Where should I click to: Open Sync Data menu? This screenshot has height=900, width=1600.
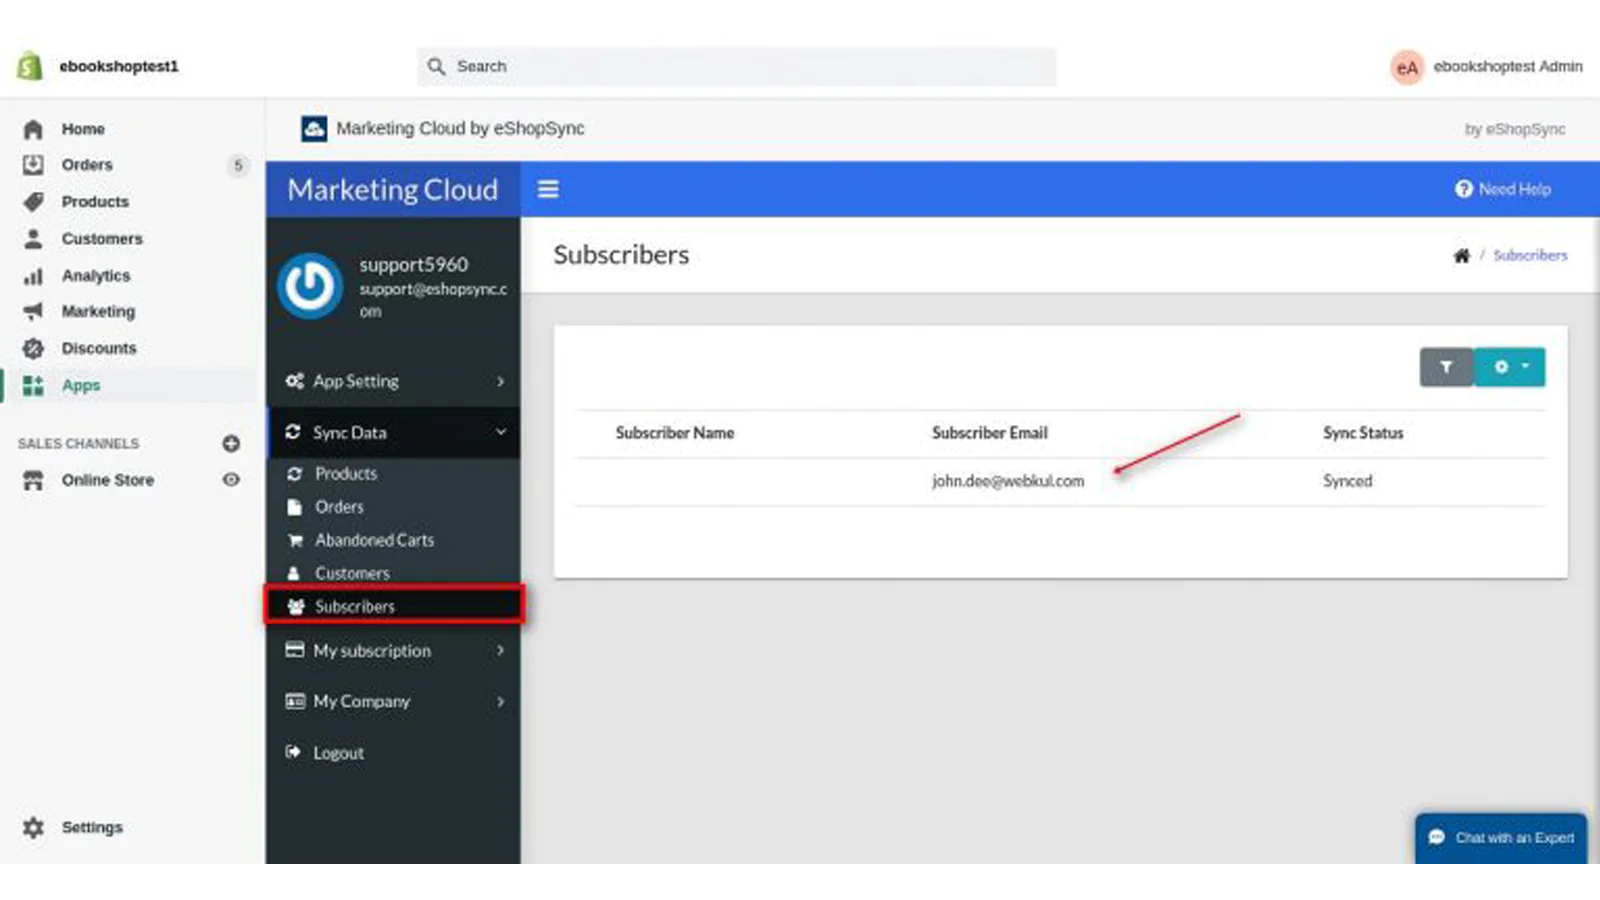[x=393, y=432]
